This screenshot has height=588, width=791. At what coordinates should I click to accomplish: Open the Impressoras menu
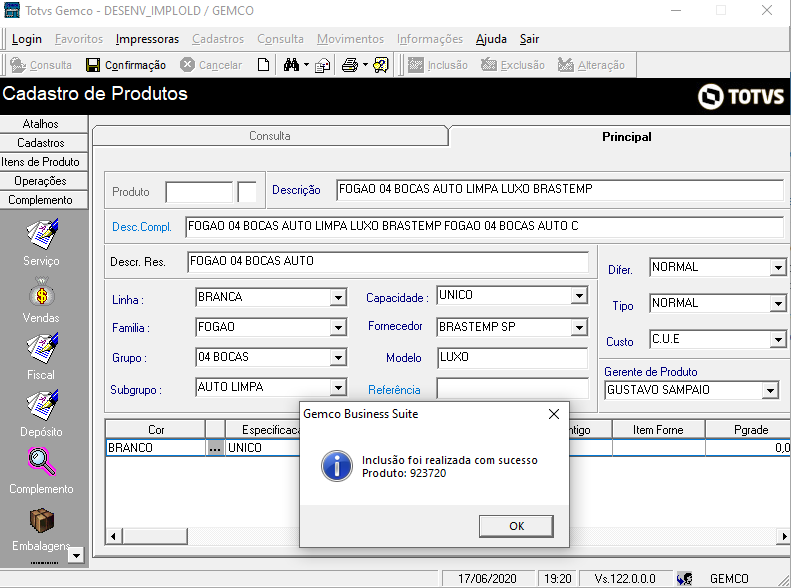(x=147, y=39)
